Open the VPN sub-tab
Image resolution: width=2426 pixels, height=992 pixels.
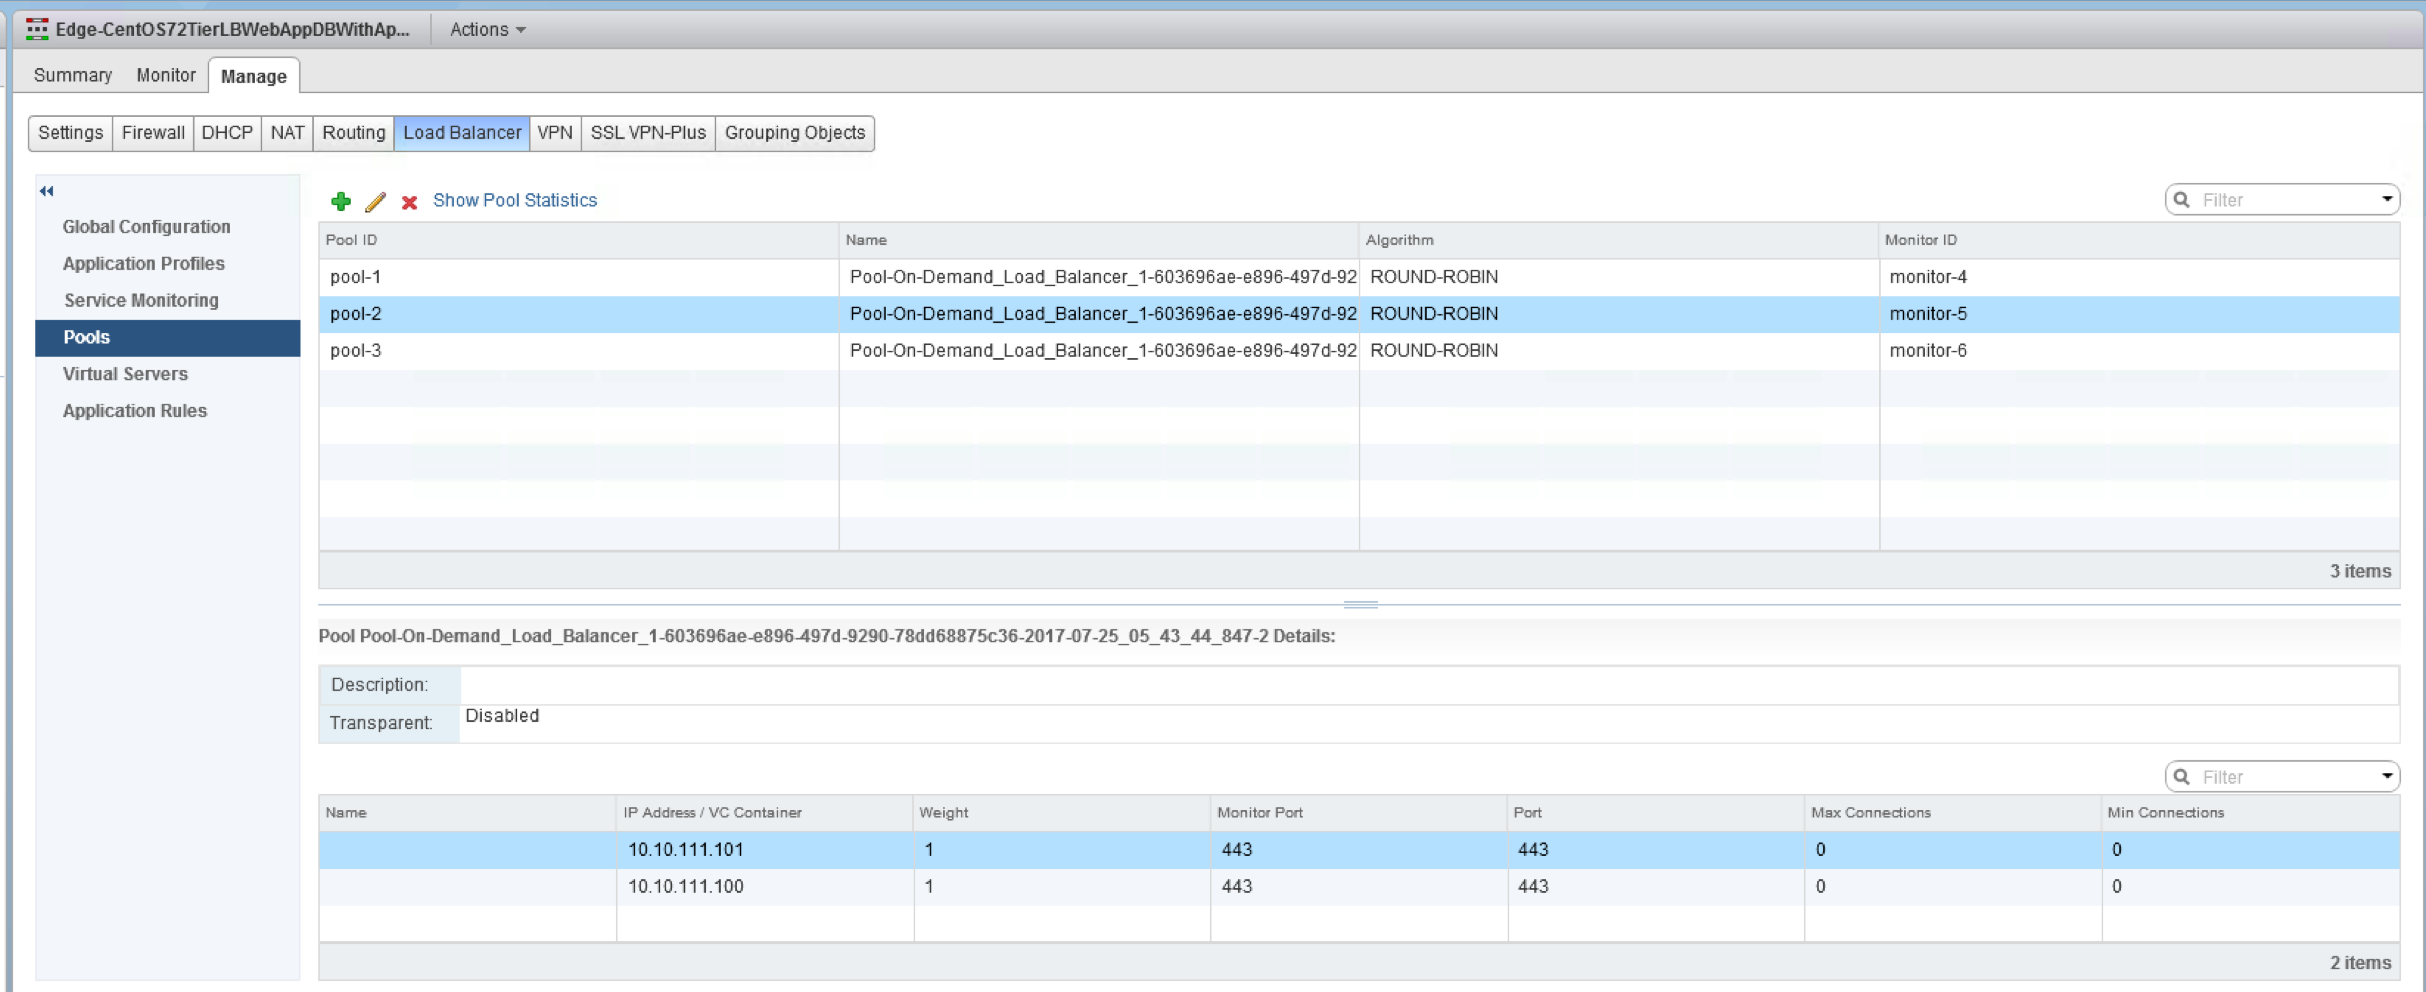point(555,132)
